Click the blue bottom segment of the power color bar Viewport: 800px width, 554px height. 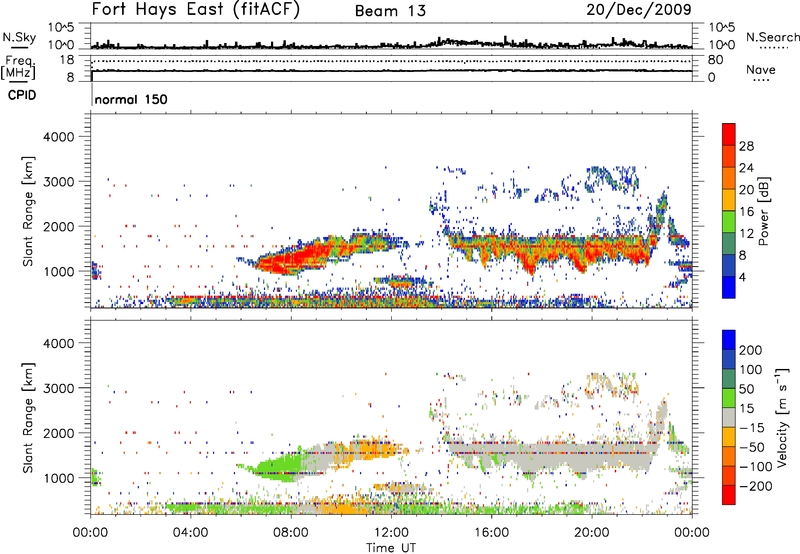pyautogui.click(x=729, y=287)
